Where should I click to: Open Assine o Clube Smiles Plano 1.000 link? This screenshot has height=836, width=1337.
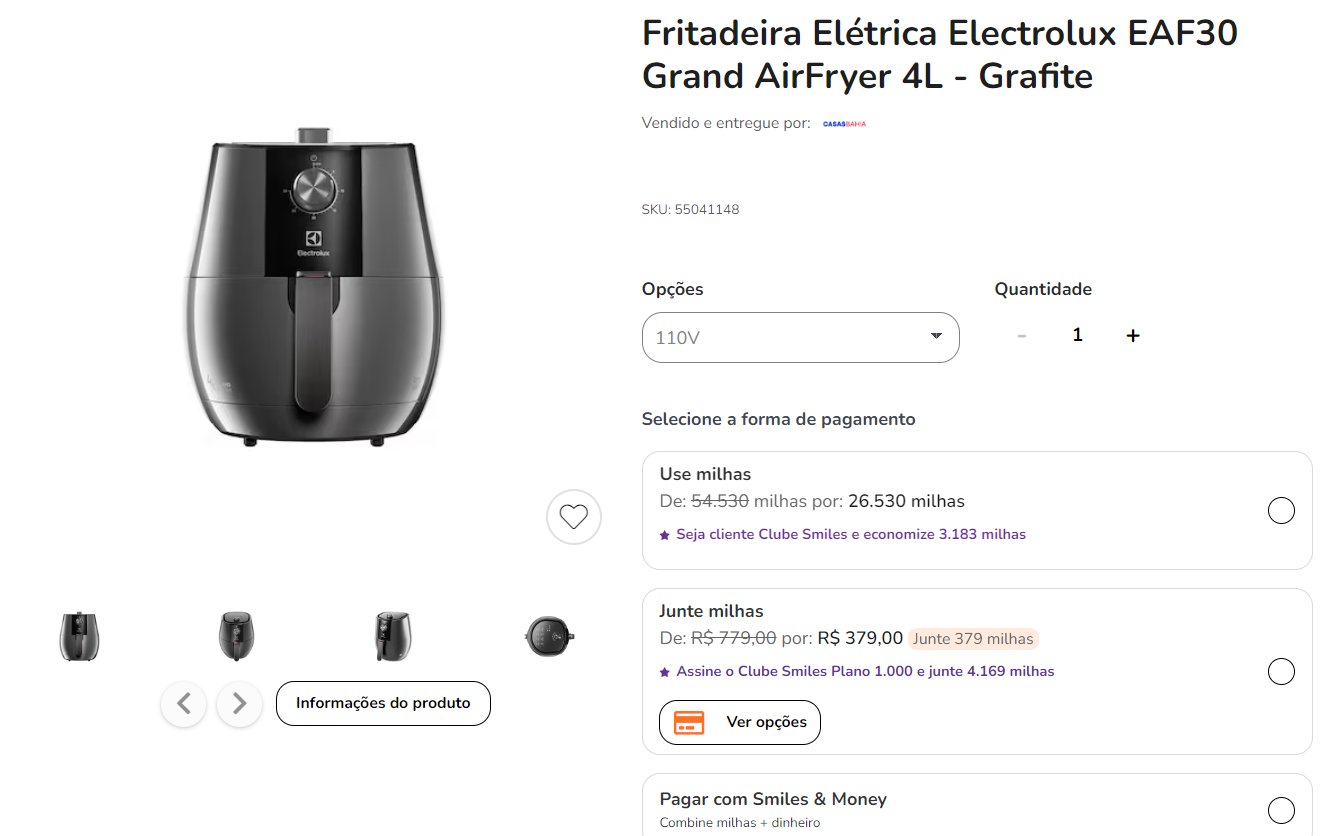coord(865,671)
